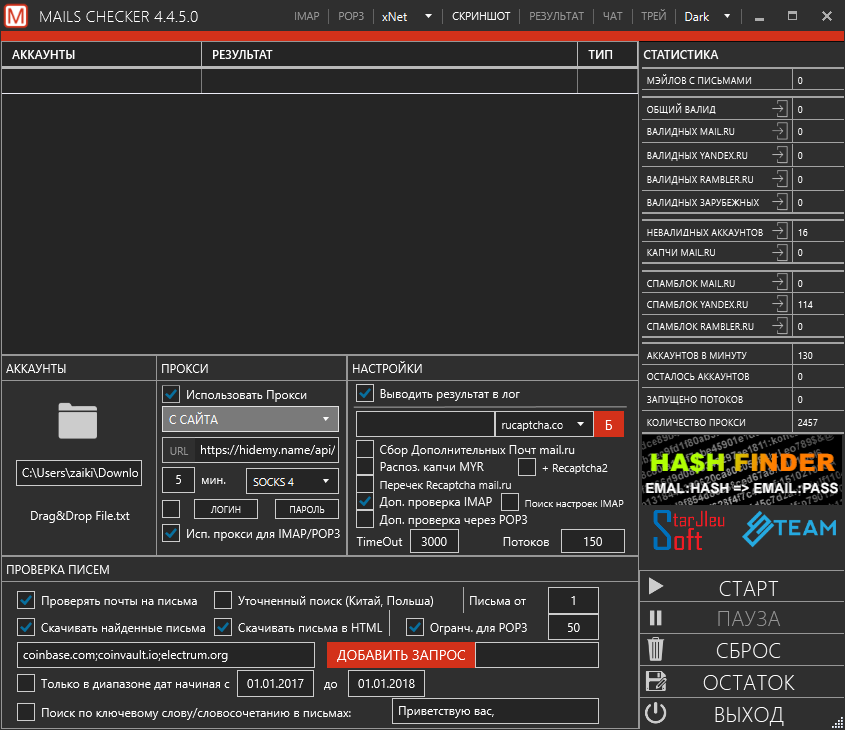
Task: Enable the Доп. проверка через POP3 checkbox
Action: [366, 520]
